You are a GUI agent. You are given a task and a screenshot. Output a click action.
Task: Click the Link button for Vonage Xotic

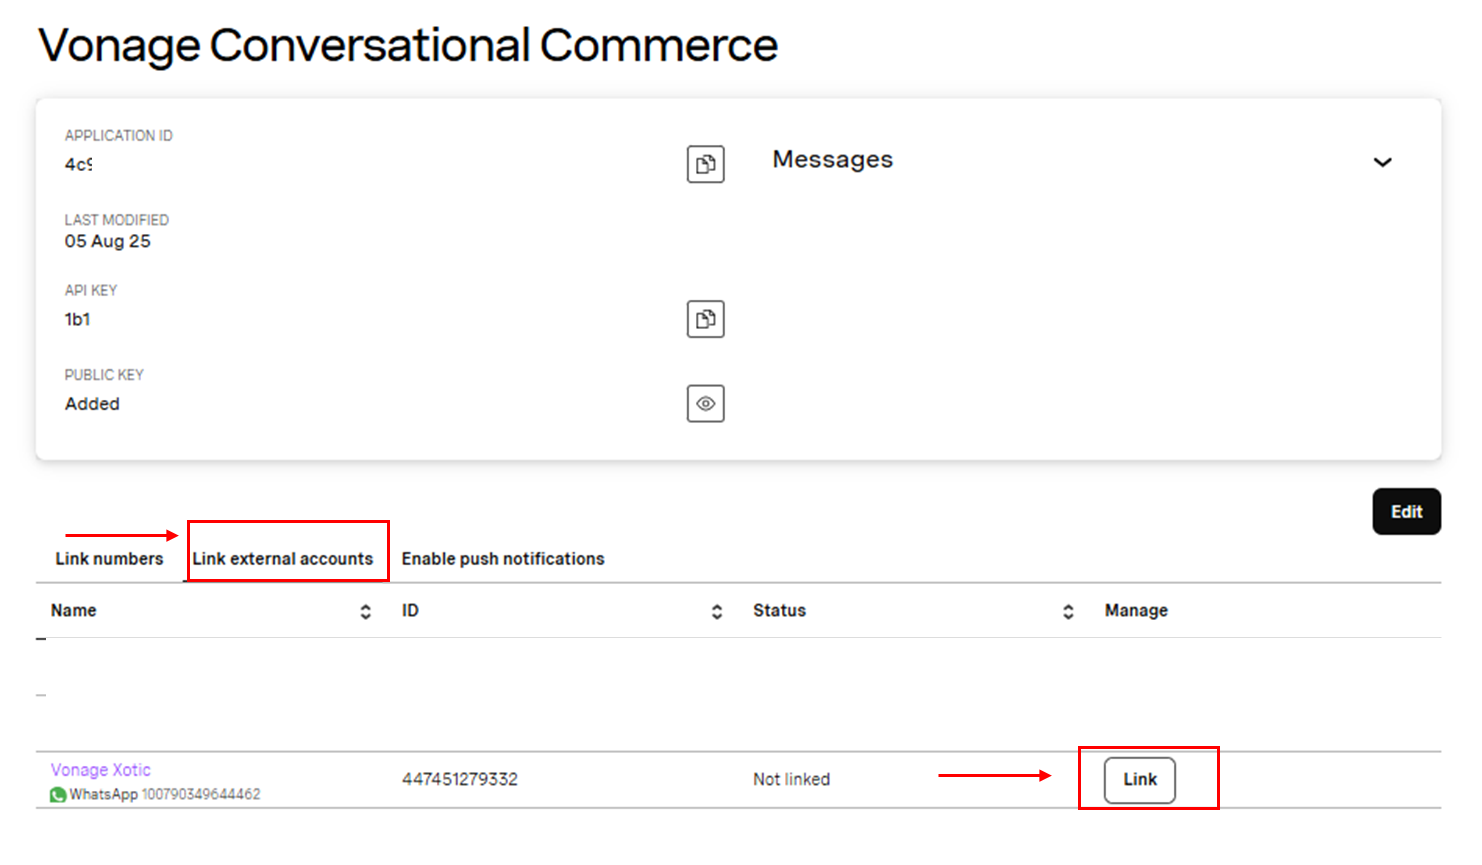(x=1140, y=780)
